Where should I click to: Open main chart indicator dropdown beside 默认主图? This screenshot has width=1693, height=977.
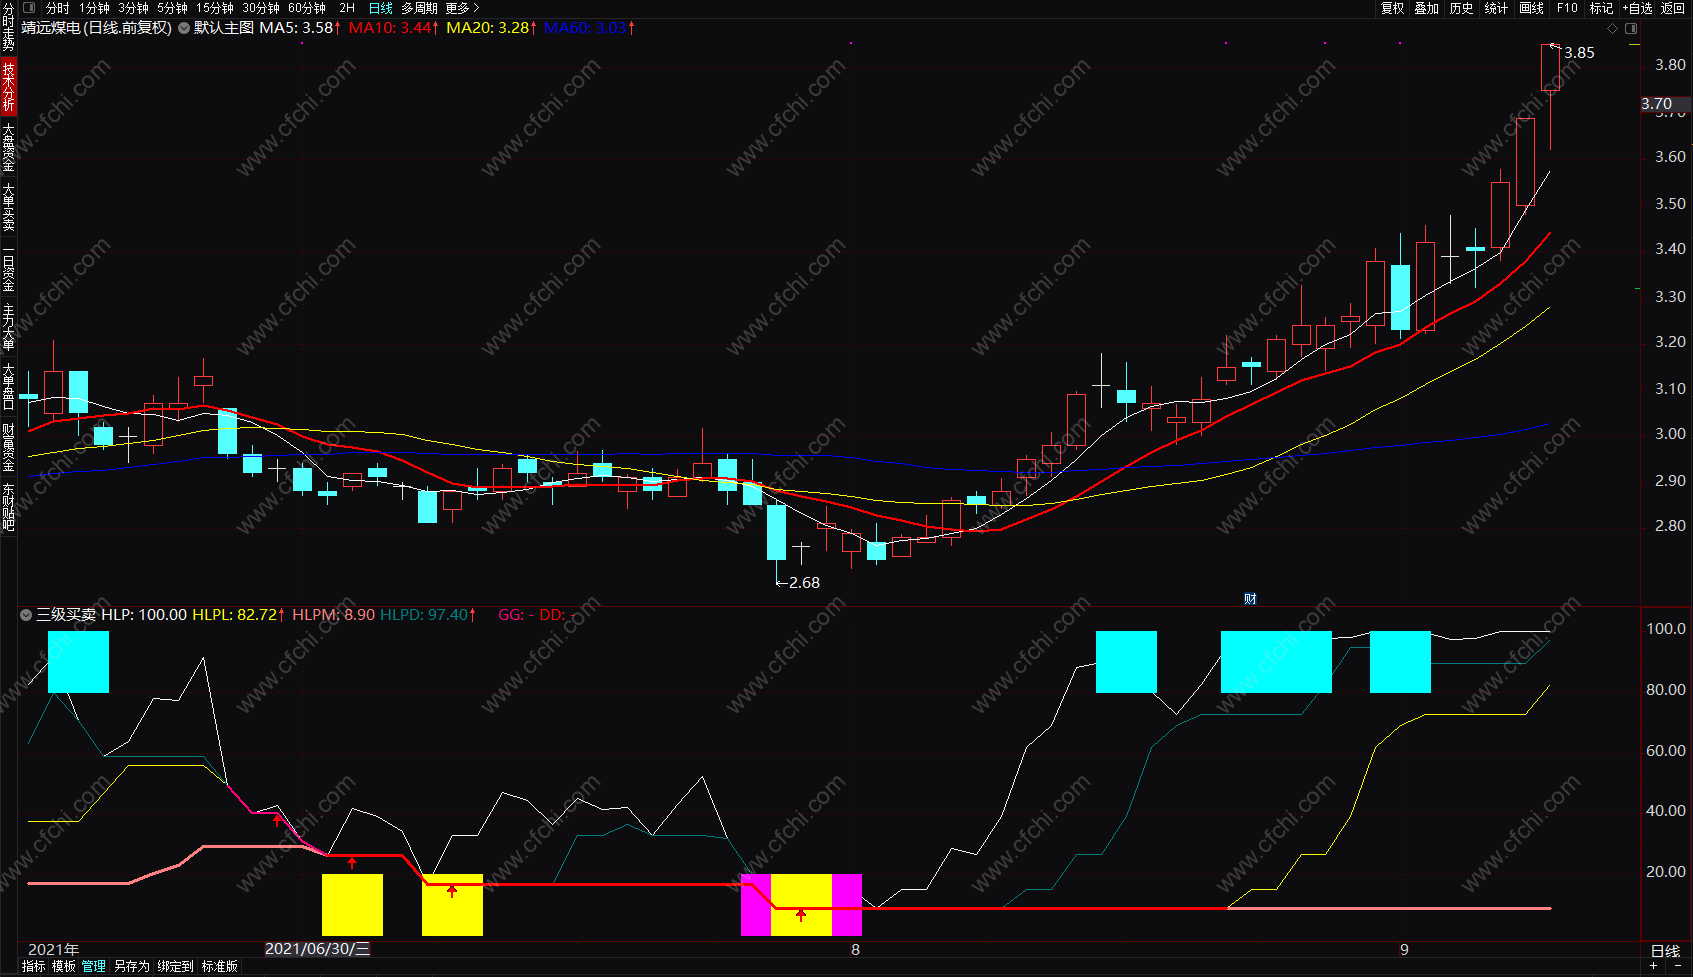[x=184, y=28]
